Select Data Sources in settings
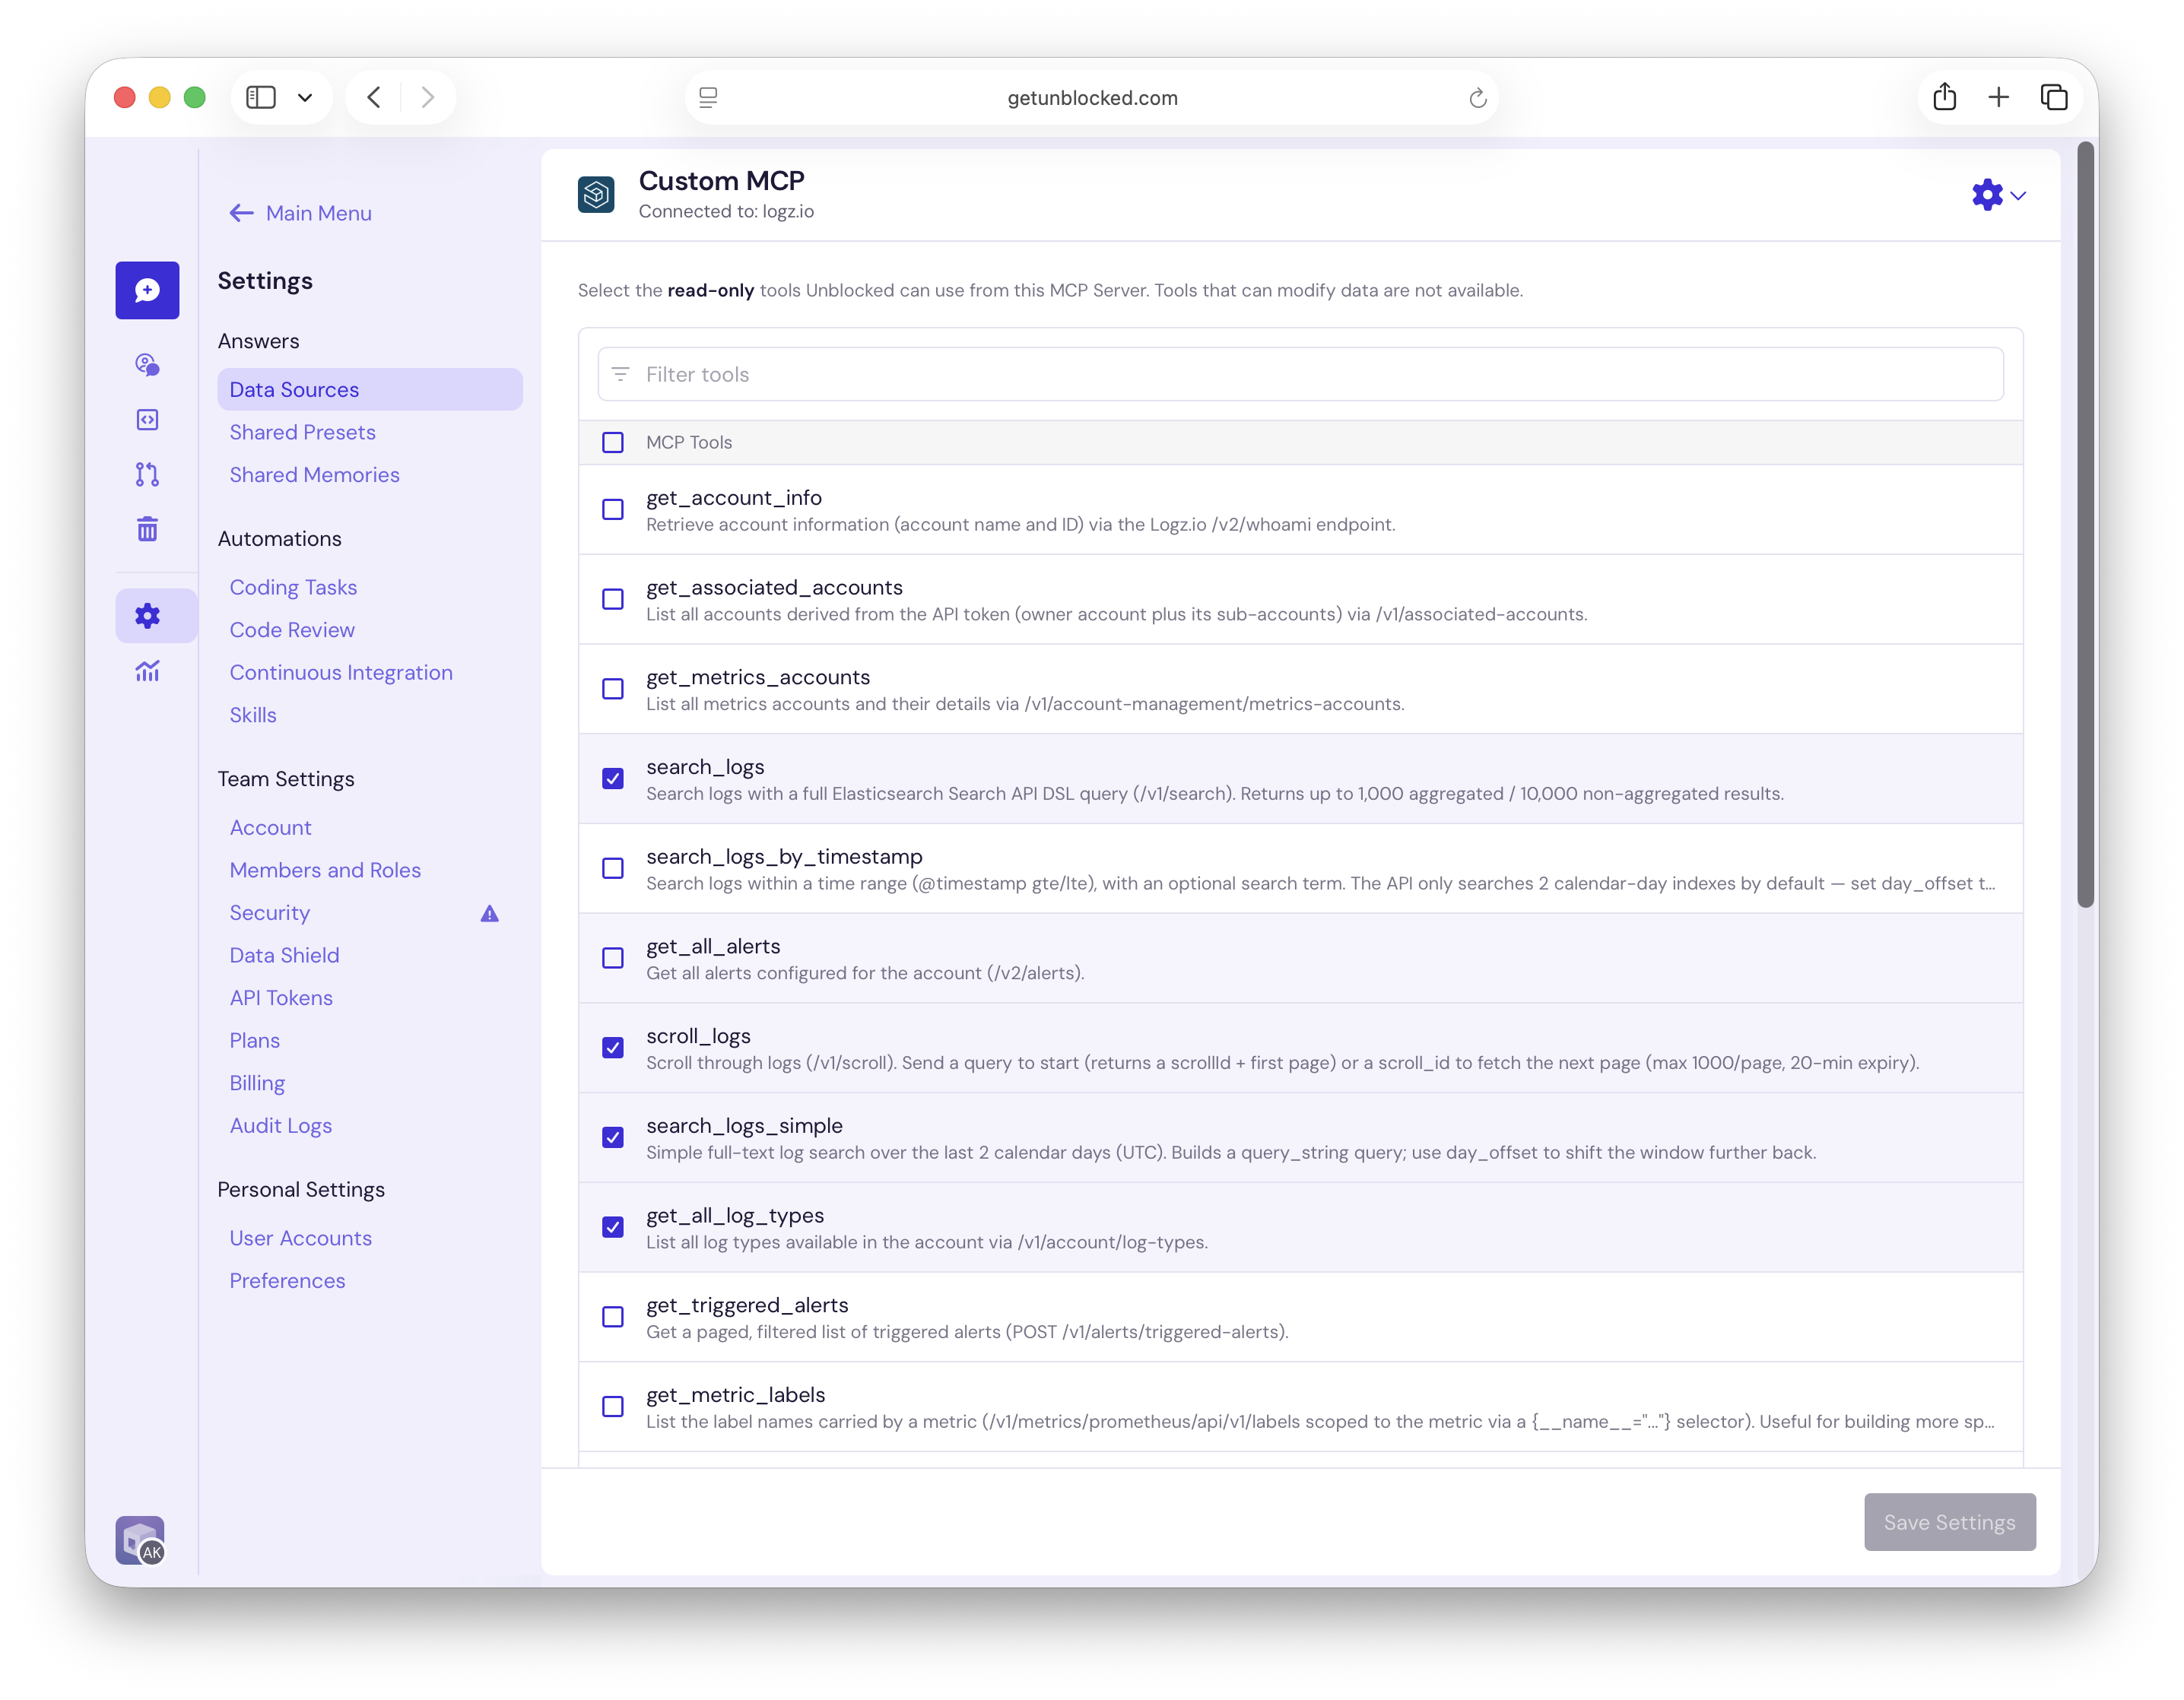Screen dimensions: 2184x1700 coord(370,389)
